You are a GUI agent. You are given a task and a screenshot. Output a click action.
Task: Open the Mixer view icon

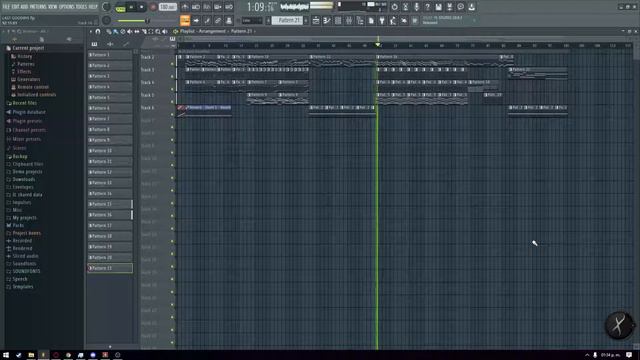click(x=349, y=20)
